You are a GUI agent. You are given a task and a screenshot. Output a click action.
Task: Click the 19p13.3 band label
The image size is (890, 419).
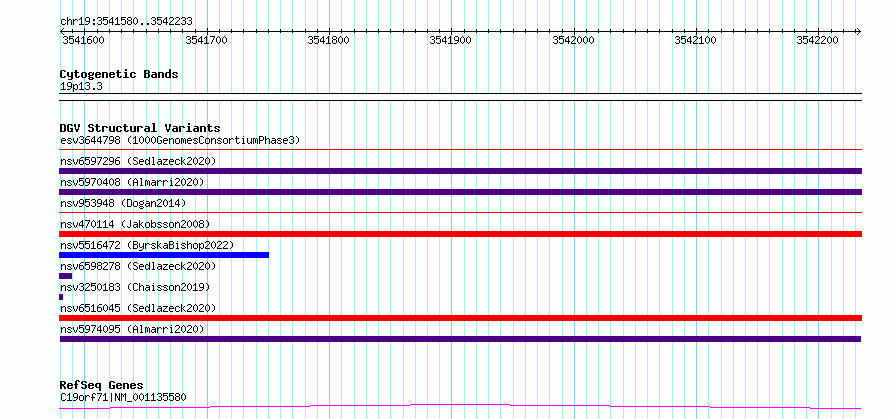[81, 87]
